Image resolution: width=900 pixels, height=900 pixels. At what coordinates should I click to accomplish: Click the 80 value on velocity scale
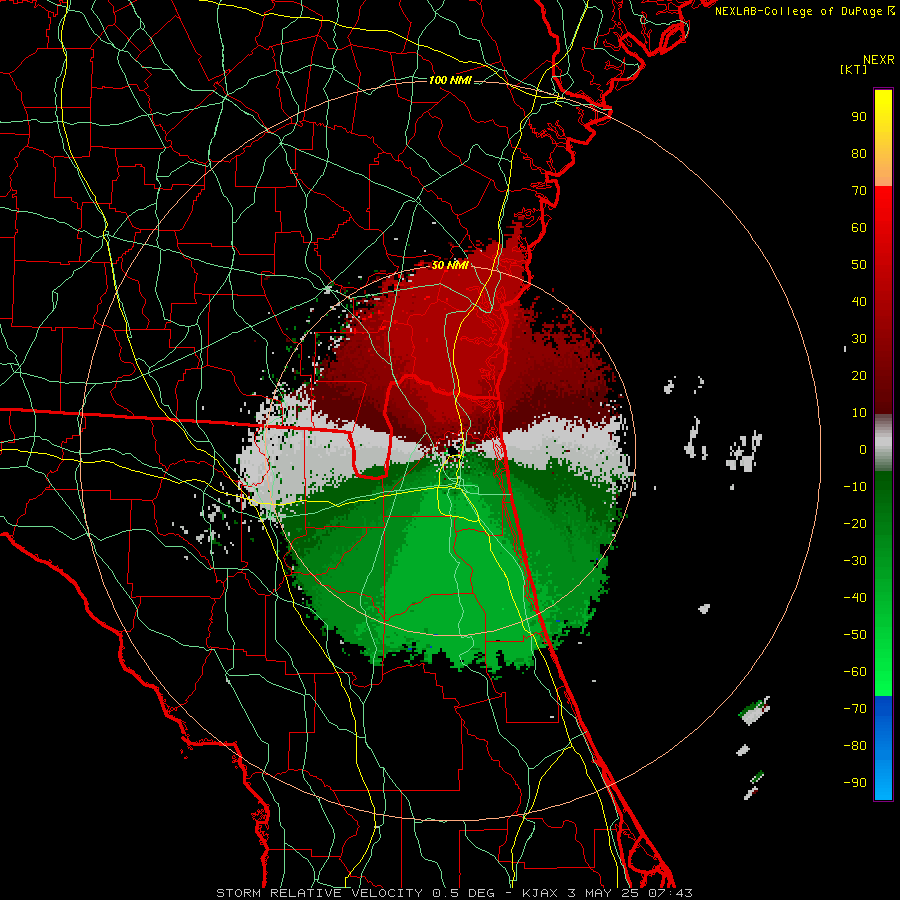(x=859, y=154)
